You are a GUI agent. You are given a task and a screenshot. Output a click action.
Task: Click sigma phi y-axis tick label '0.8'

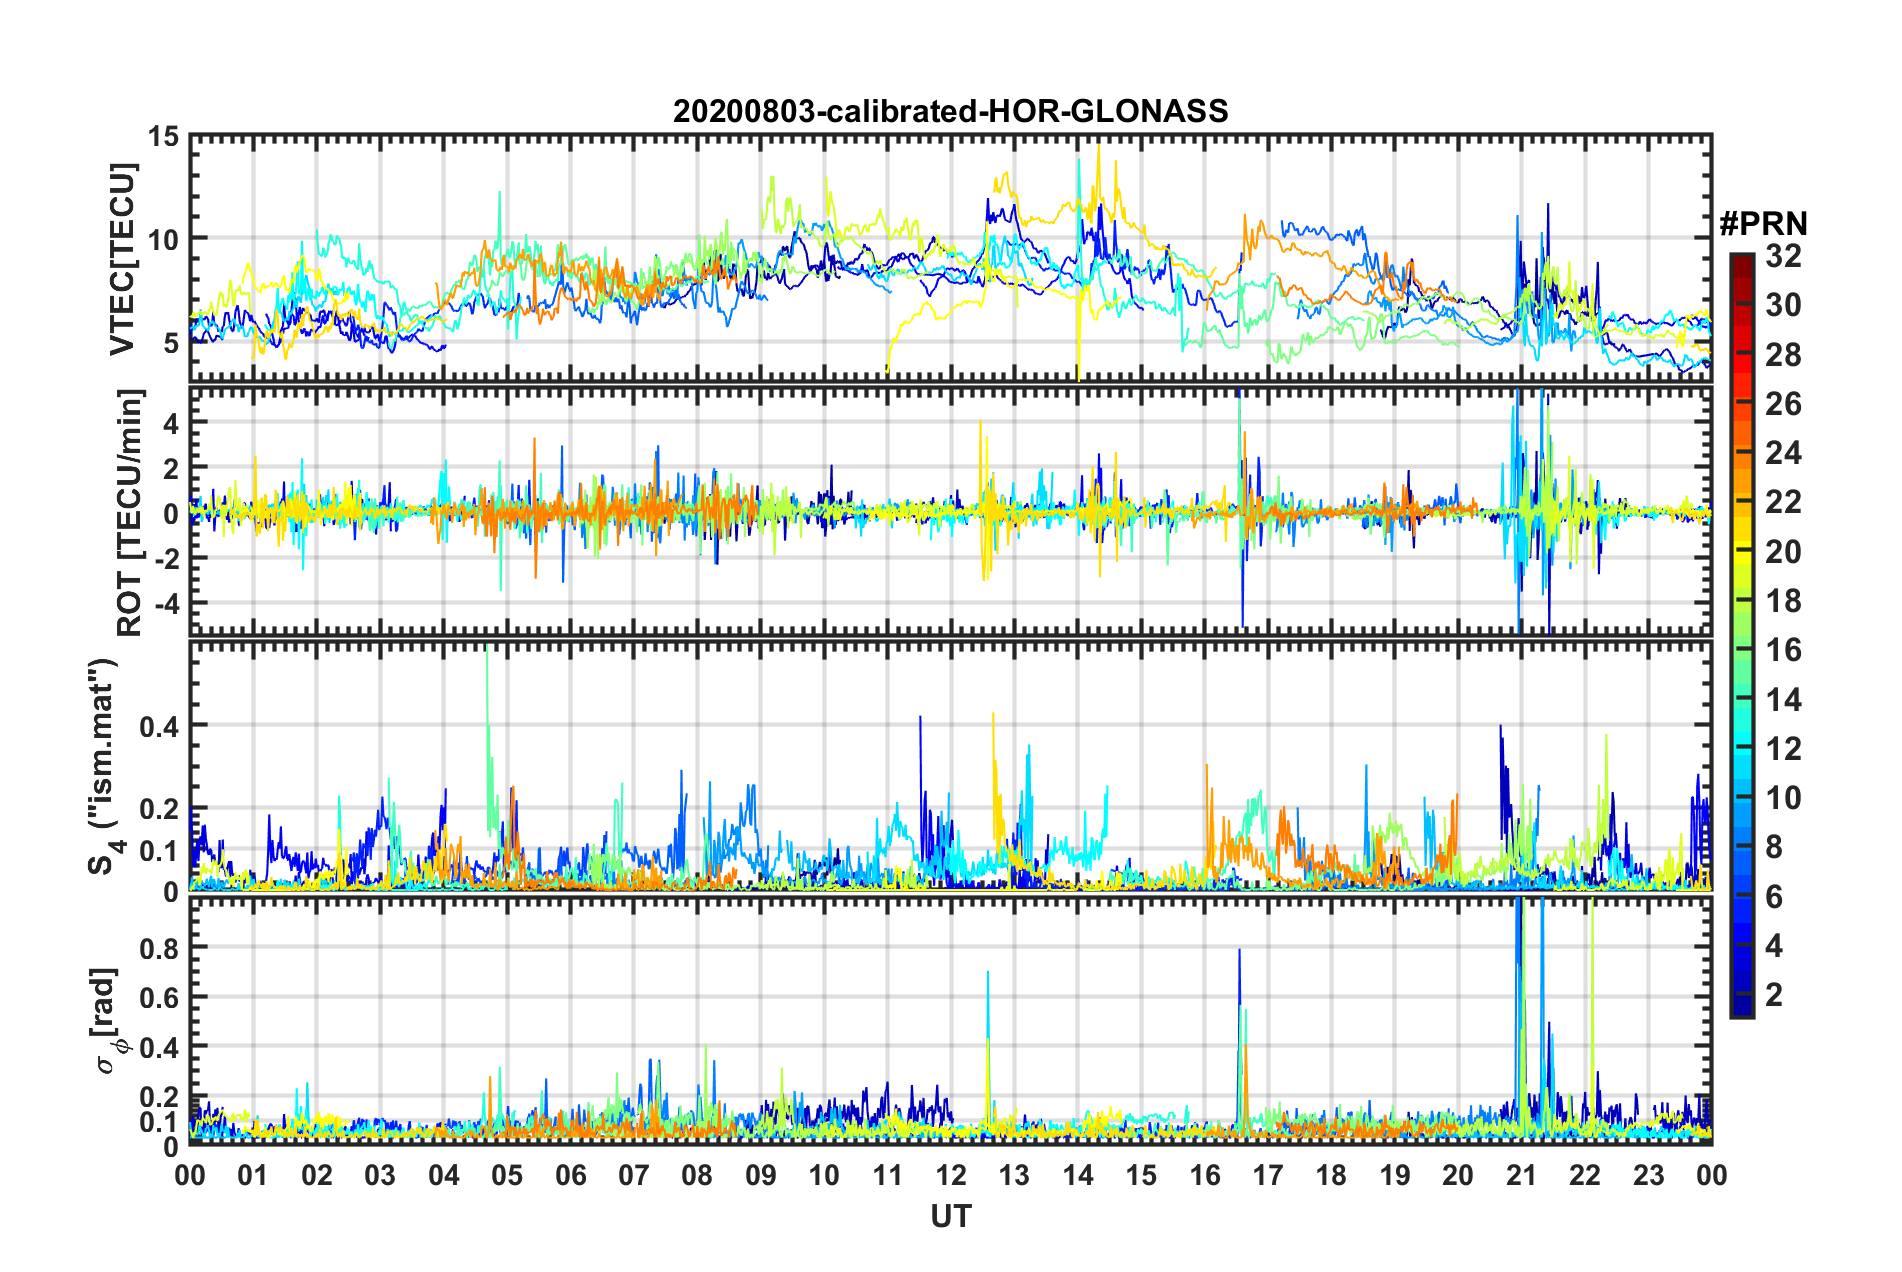tap(160, 948)
